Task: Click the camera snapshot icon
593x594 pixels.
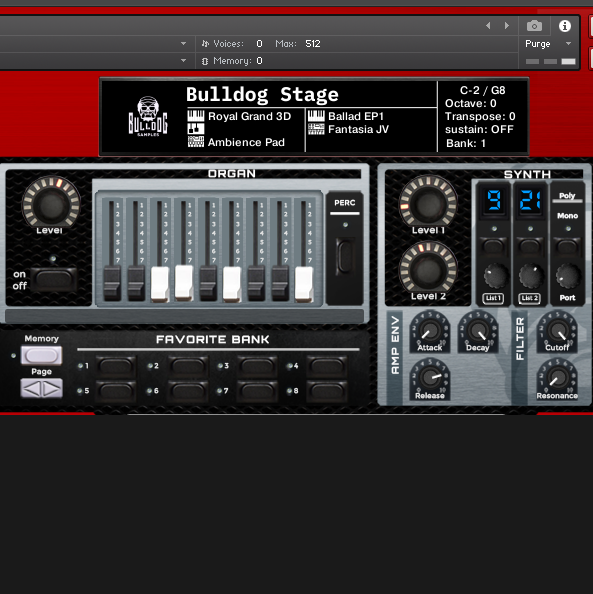Action: pos(534,26)
